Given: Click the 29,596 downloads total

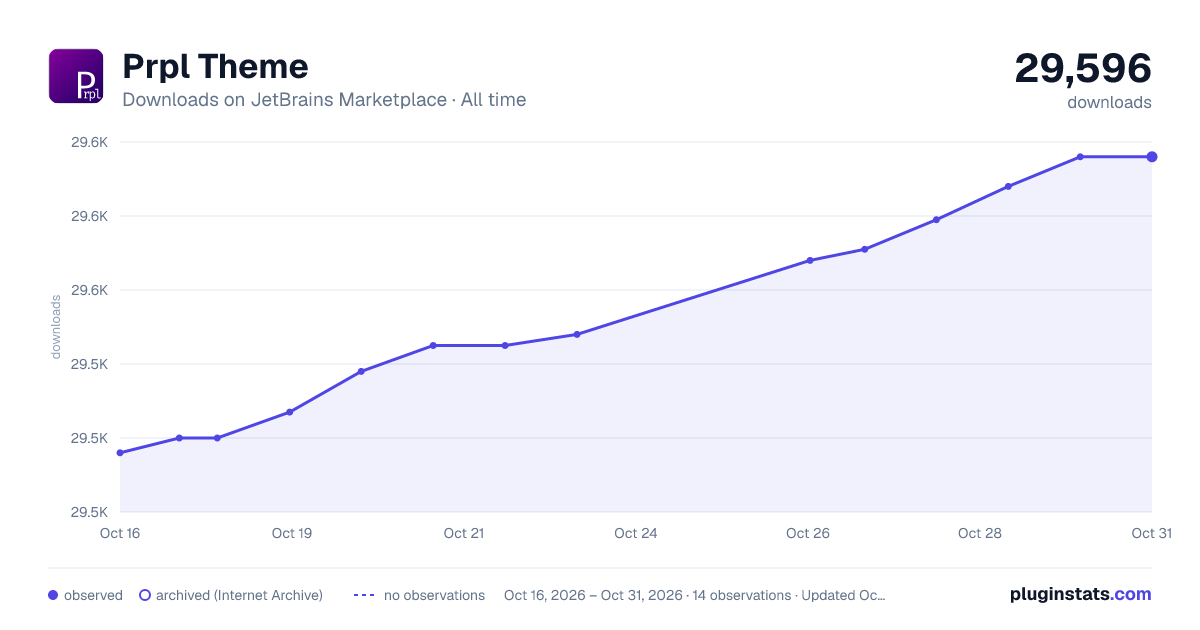Looking at the screenshot, I should (1083, 69).
